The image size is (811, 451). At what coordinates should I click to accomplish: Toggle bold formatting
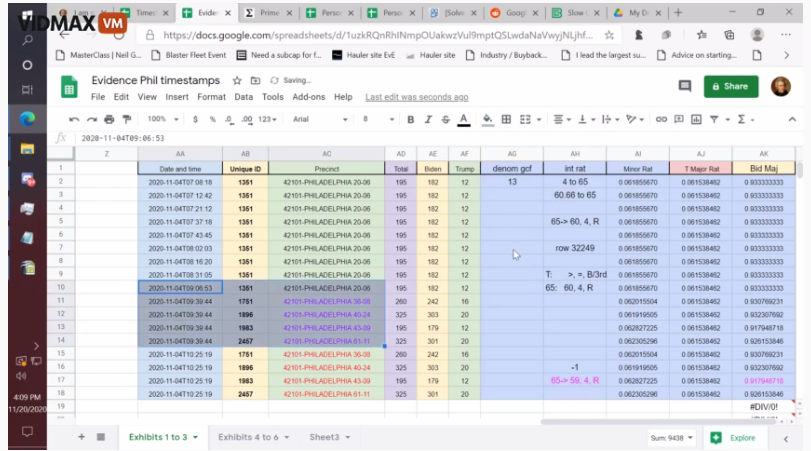[x=411, y=119]
